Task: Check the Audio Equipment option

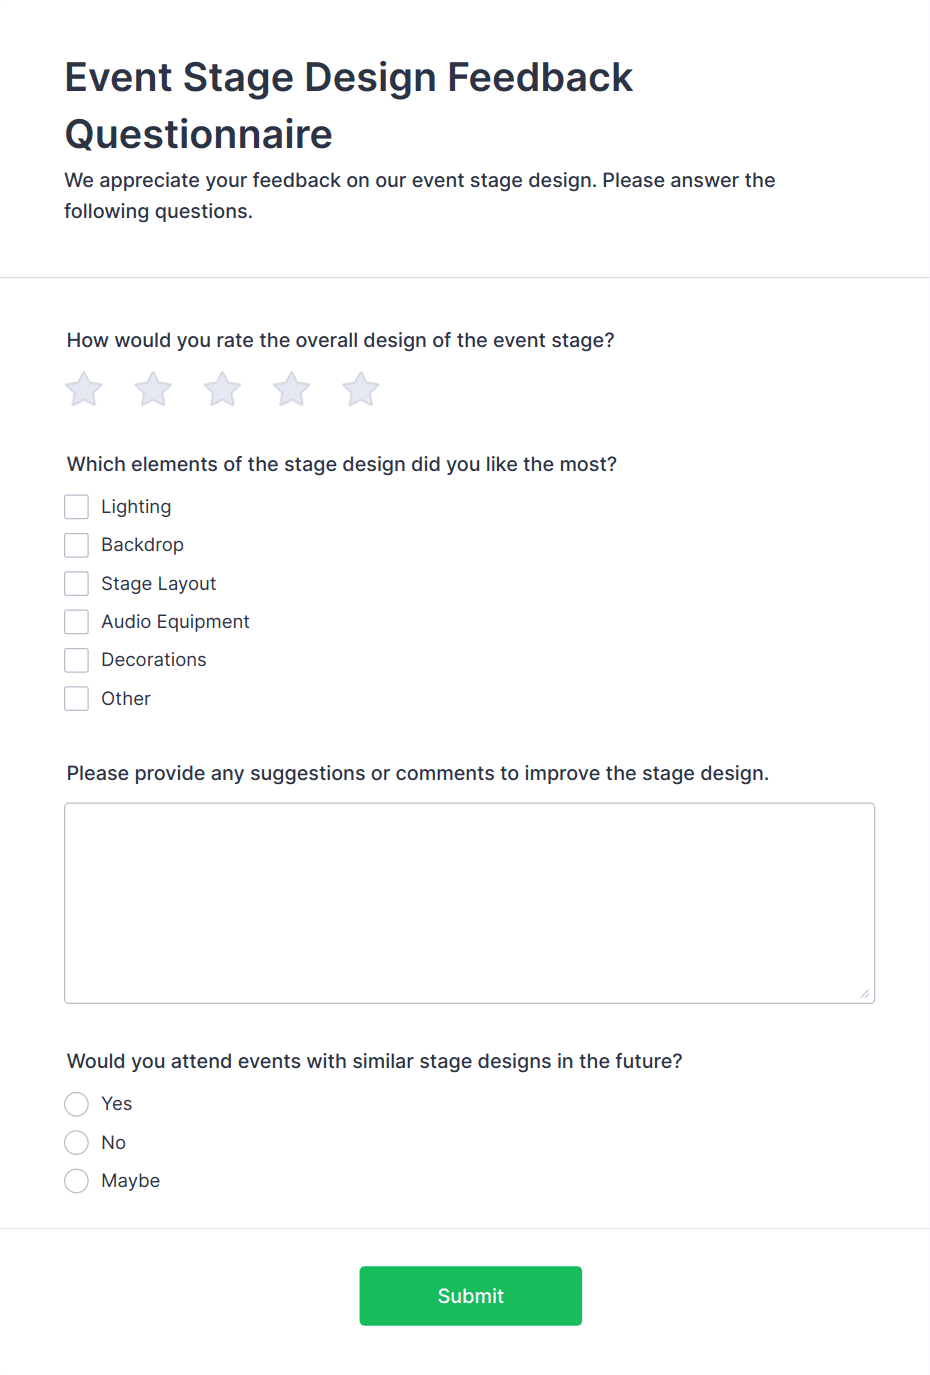Action: coord(76,621)
